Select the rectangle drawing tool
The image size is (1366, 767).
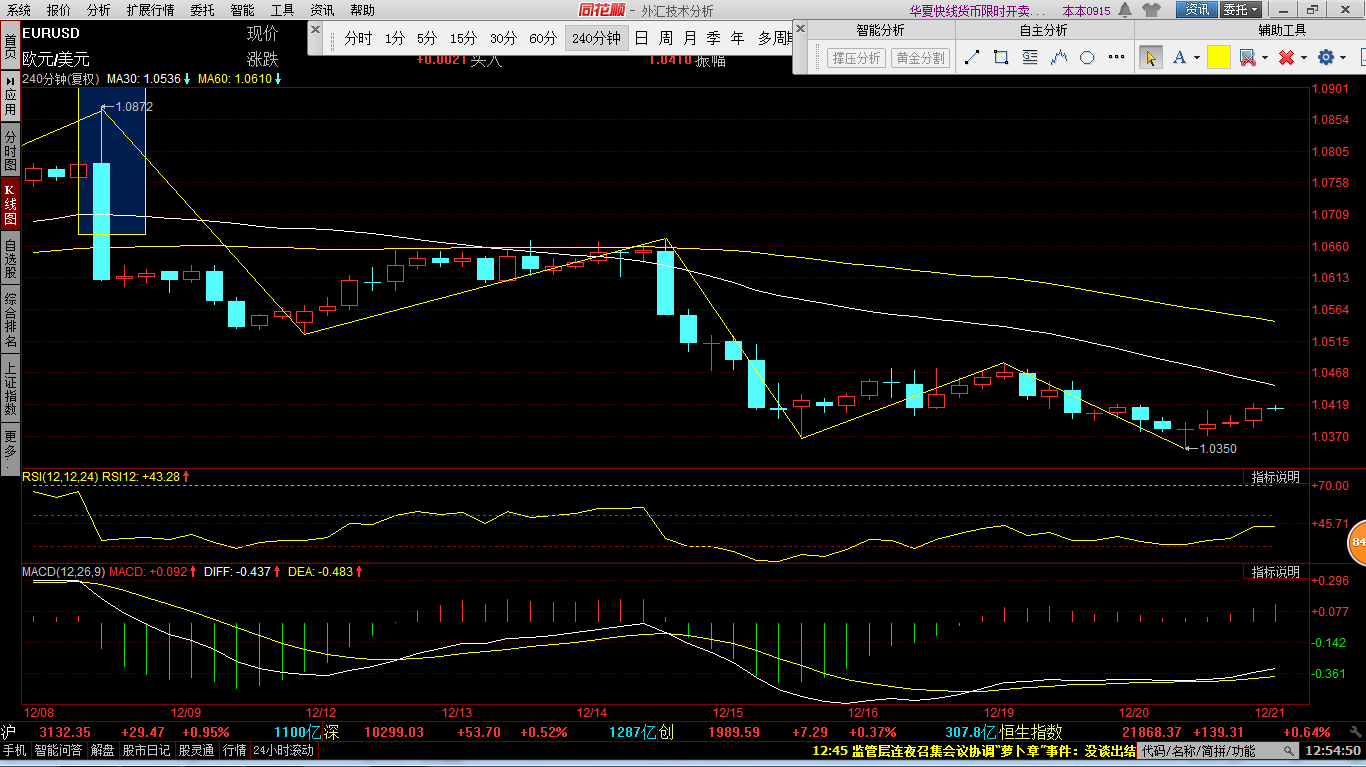[1001, 58]
